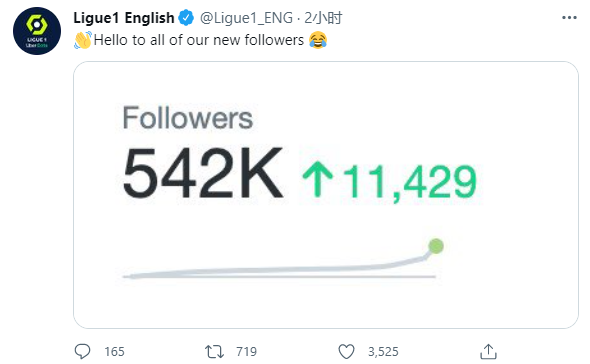The width and height of the screenshot is (590, 364).
Task: Open the Followers chart image
Action: 326,195
